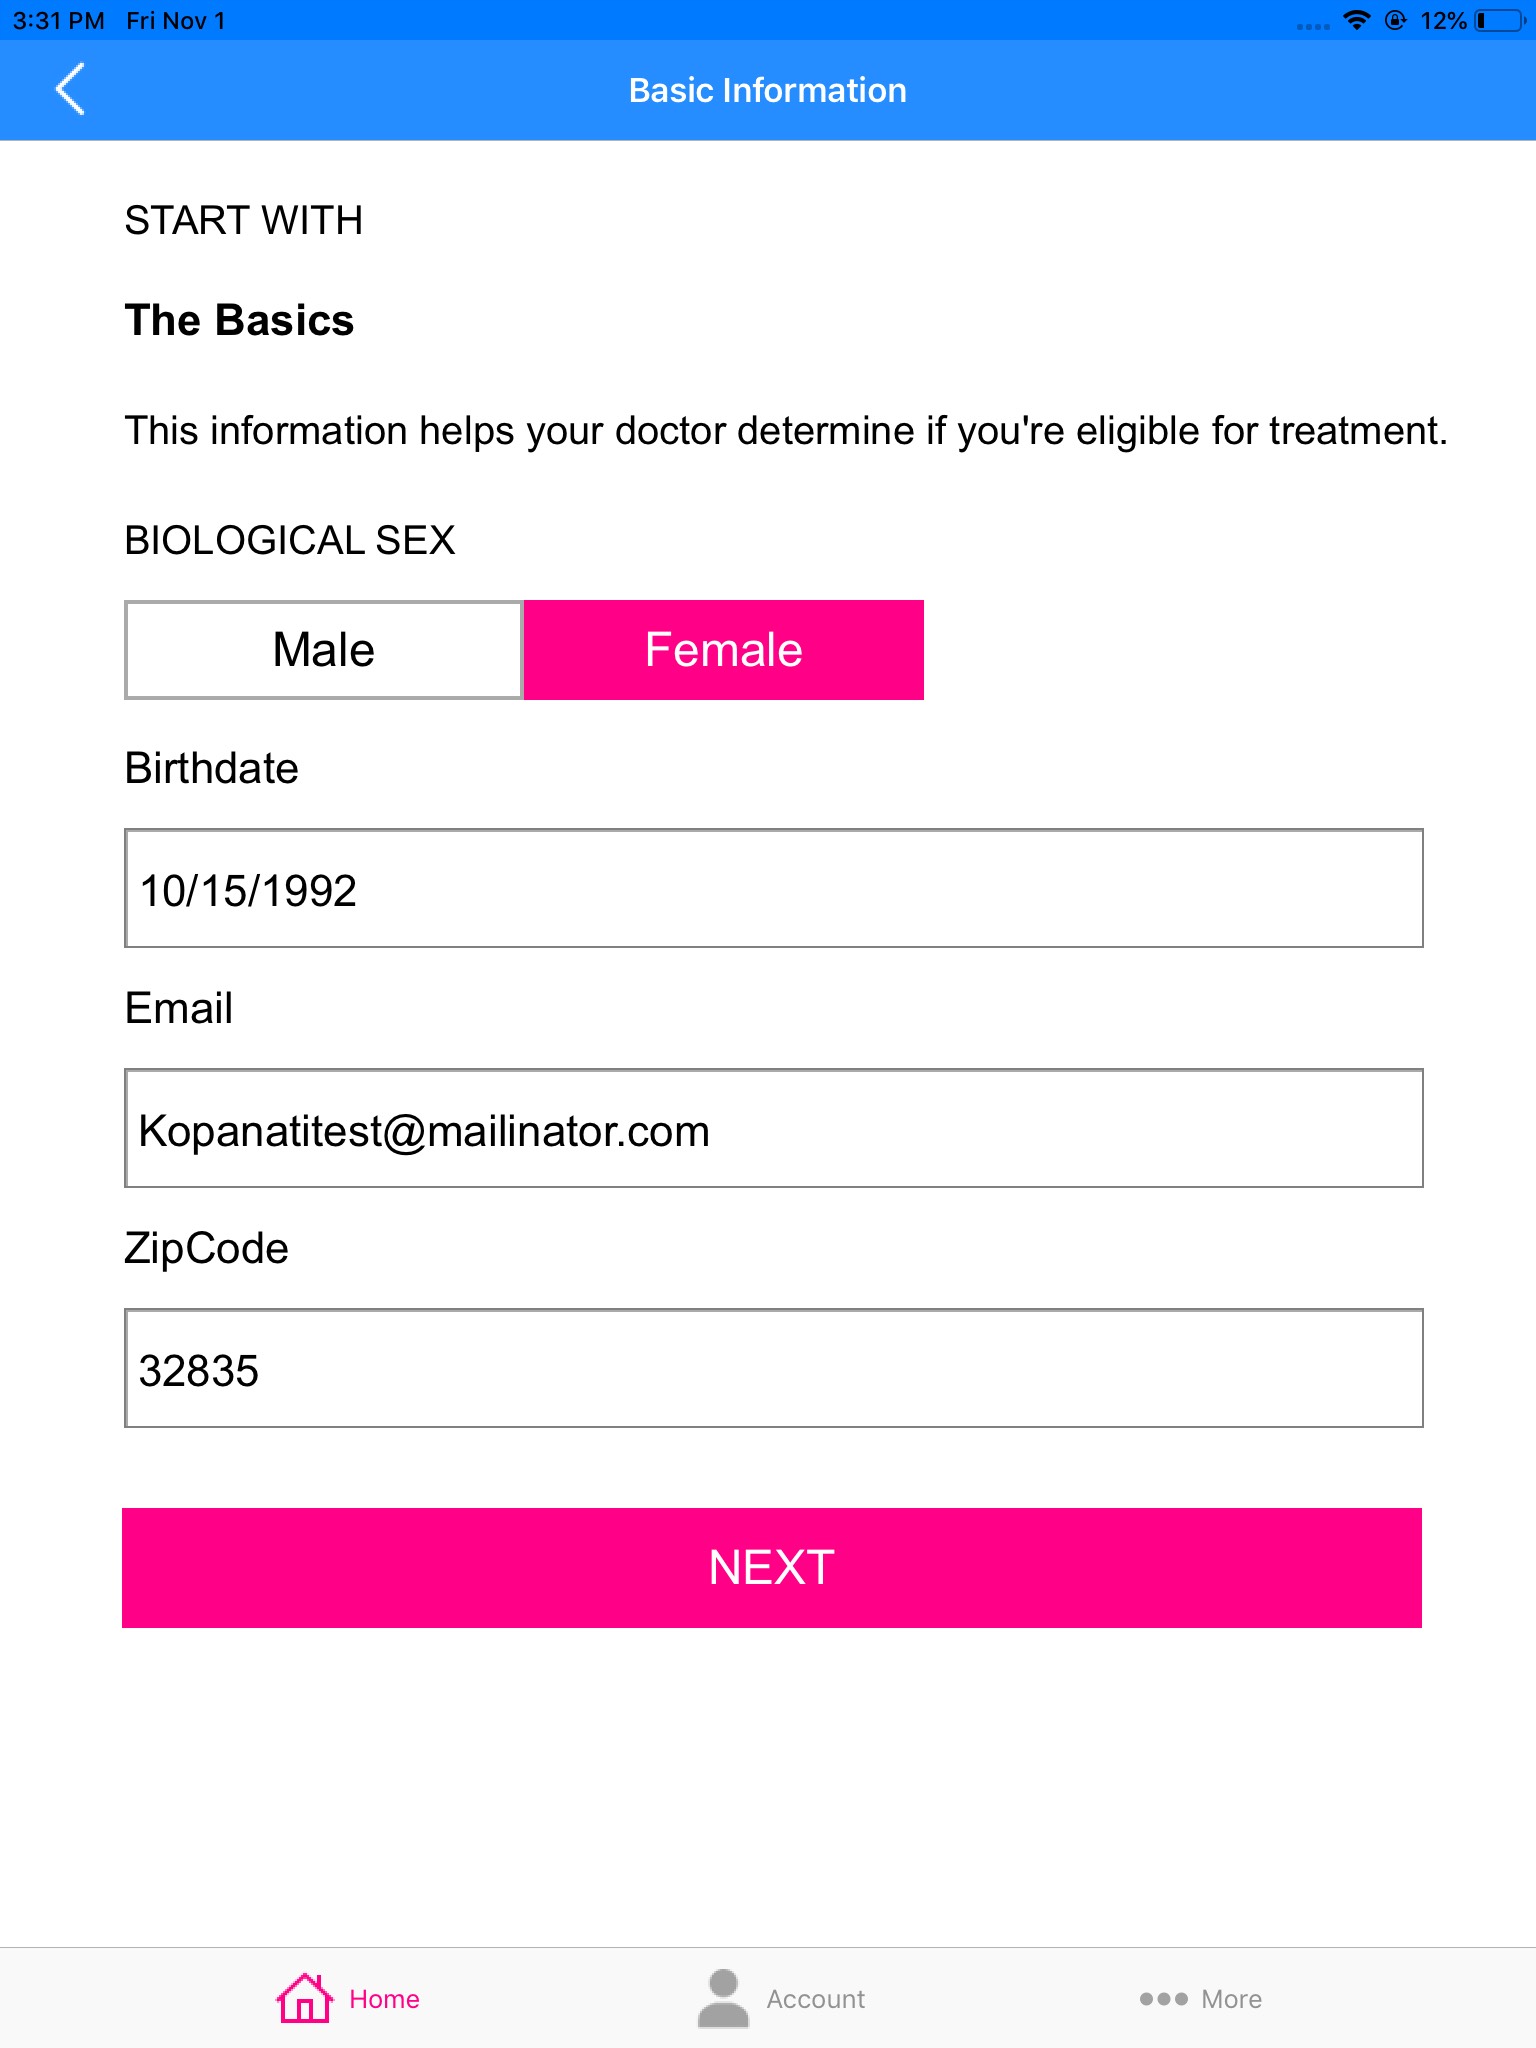
Task: Select Female as biological sex
Action: (724, 650)
